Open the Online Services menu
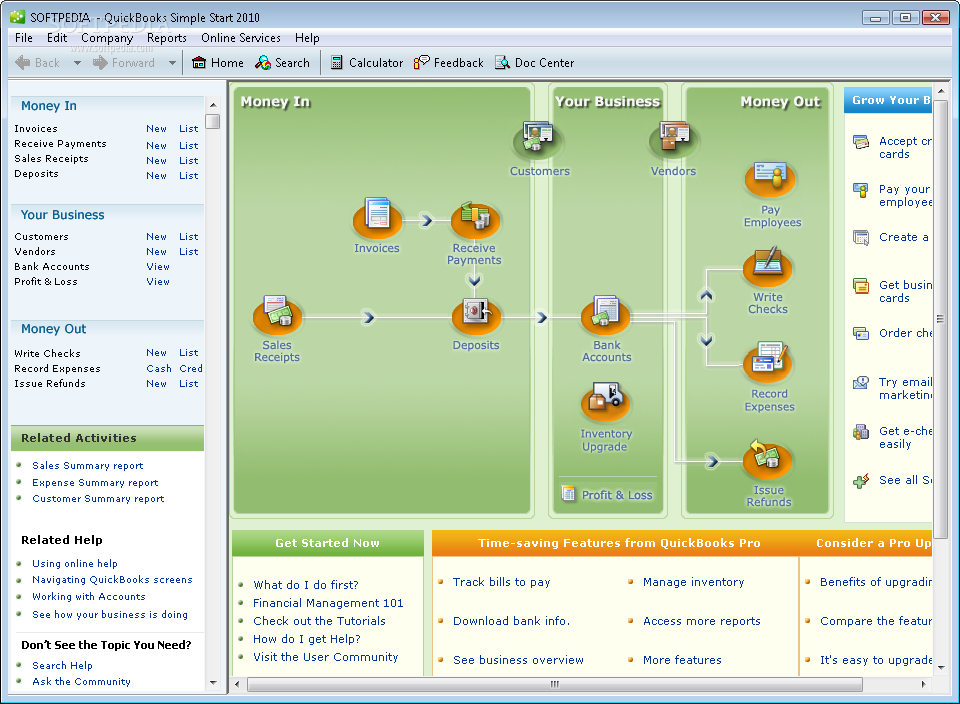Image resolution: width=960 pixels, height=704 pixels. point(241,38)
